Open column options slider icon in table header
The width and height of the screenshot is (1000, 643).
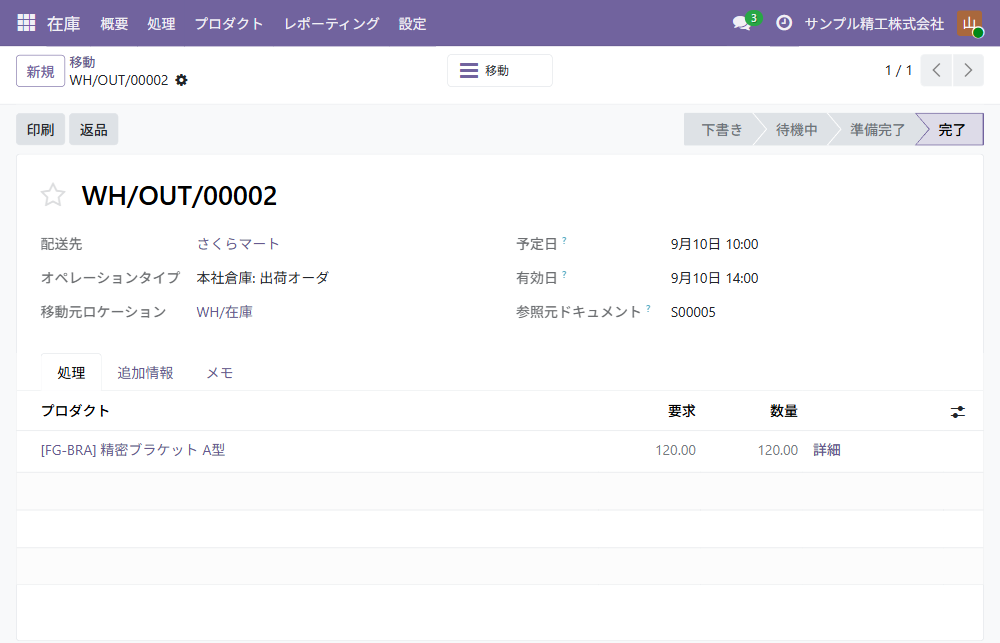[x=957, y=412]
